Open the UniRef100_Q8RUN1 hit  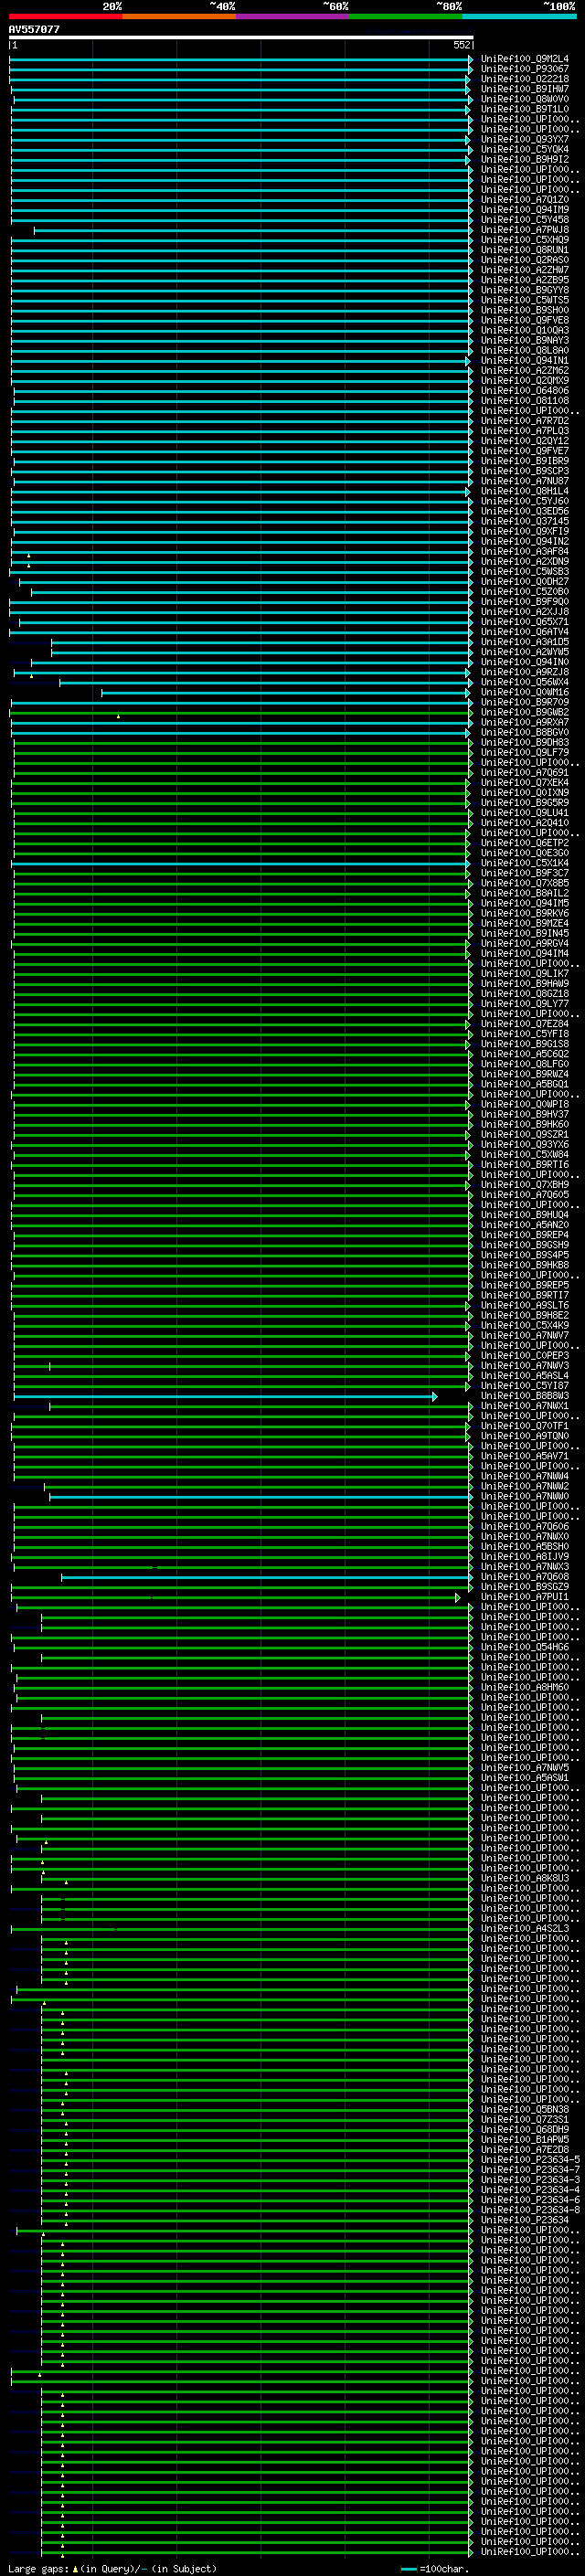(524, 250)
